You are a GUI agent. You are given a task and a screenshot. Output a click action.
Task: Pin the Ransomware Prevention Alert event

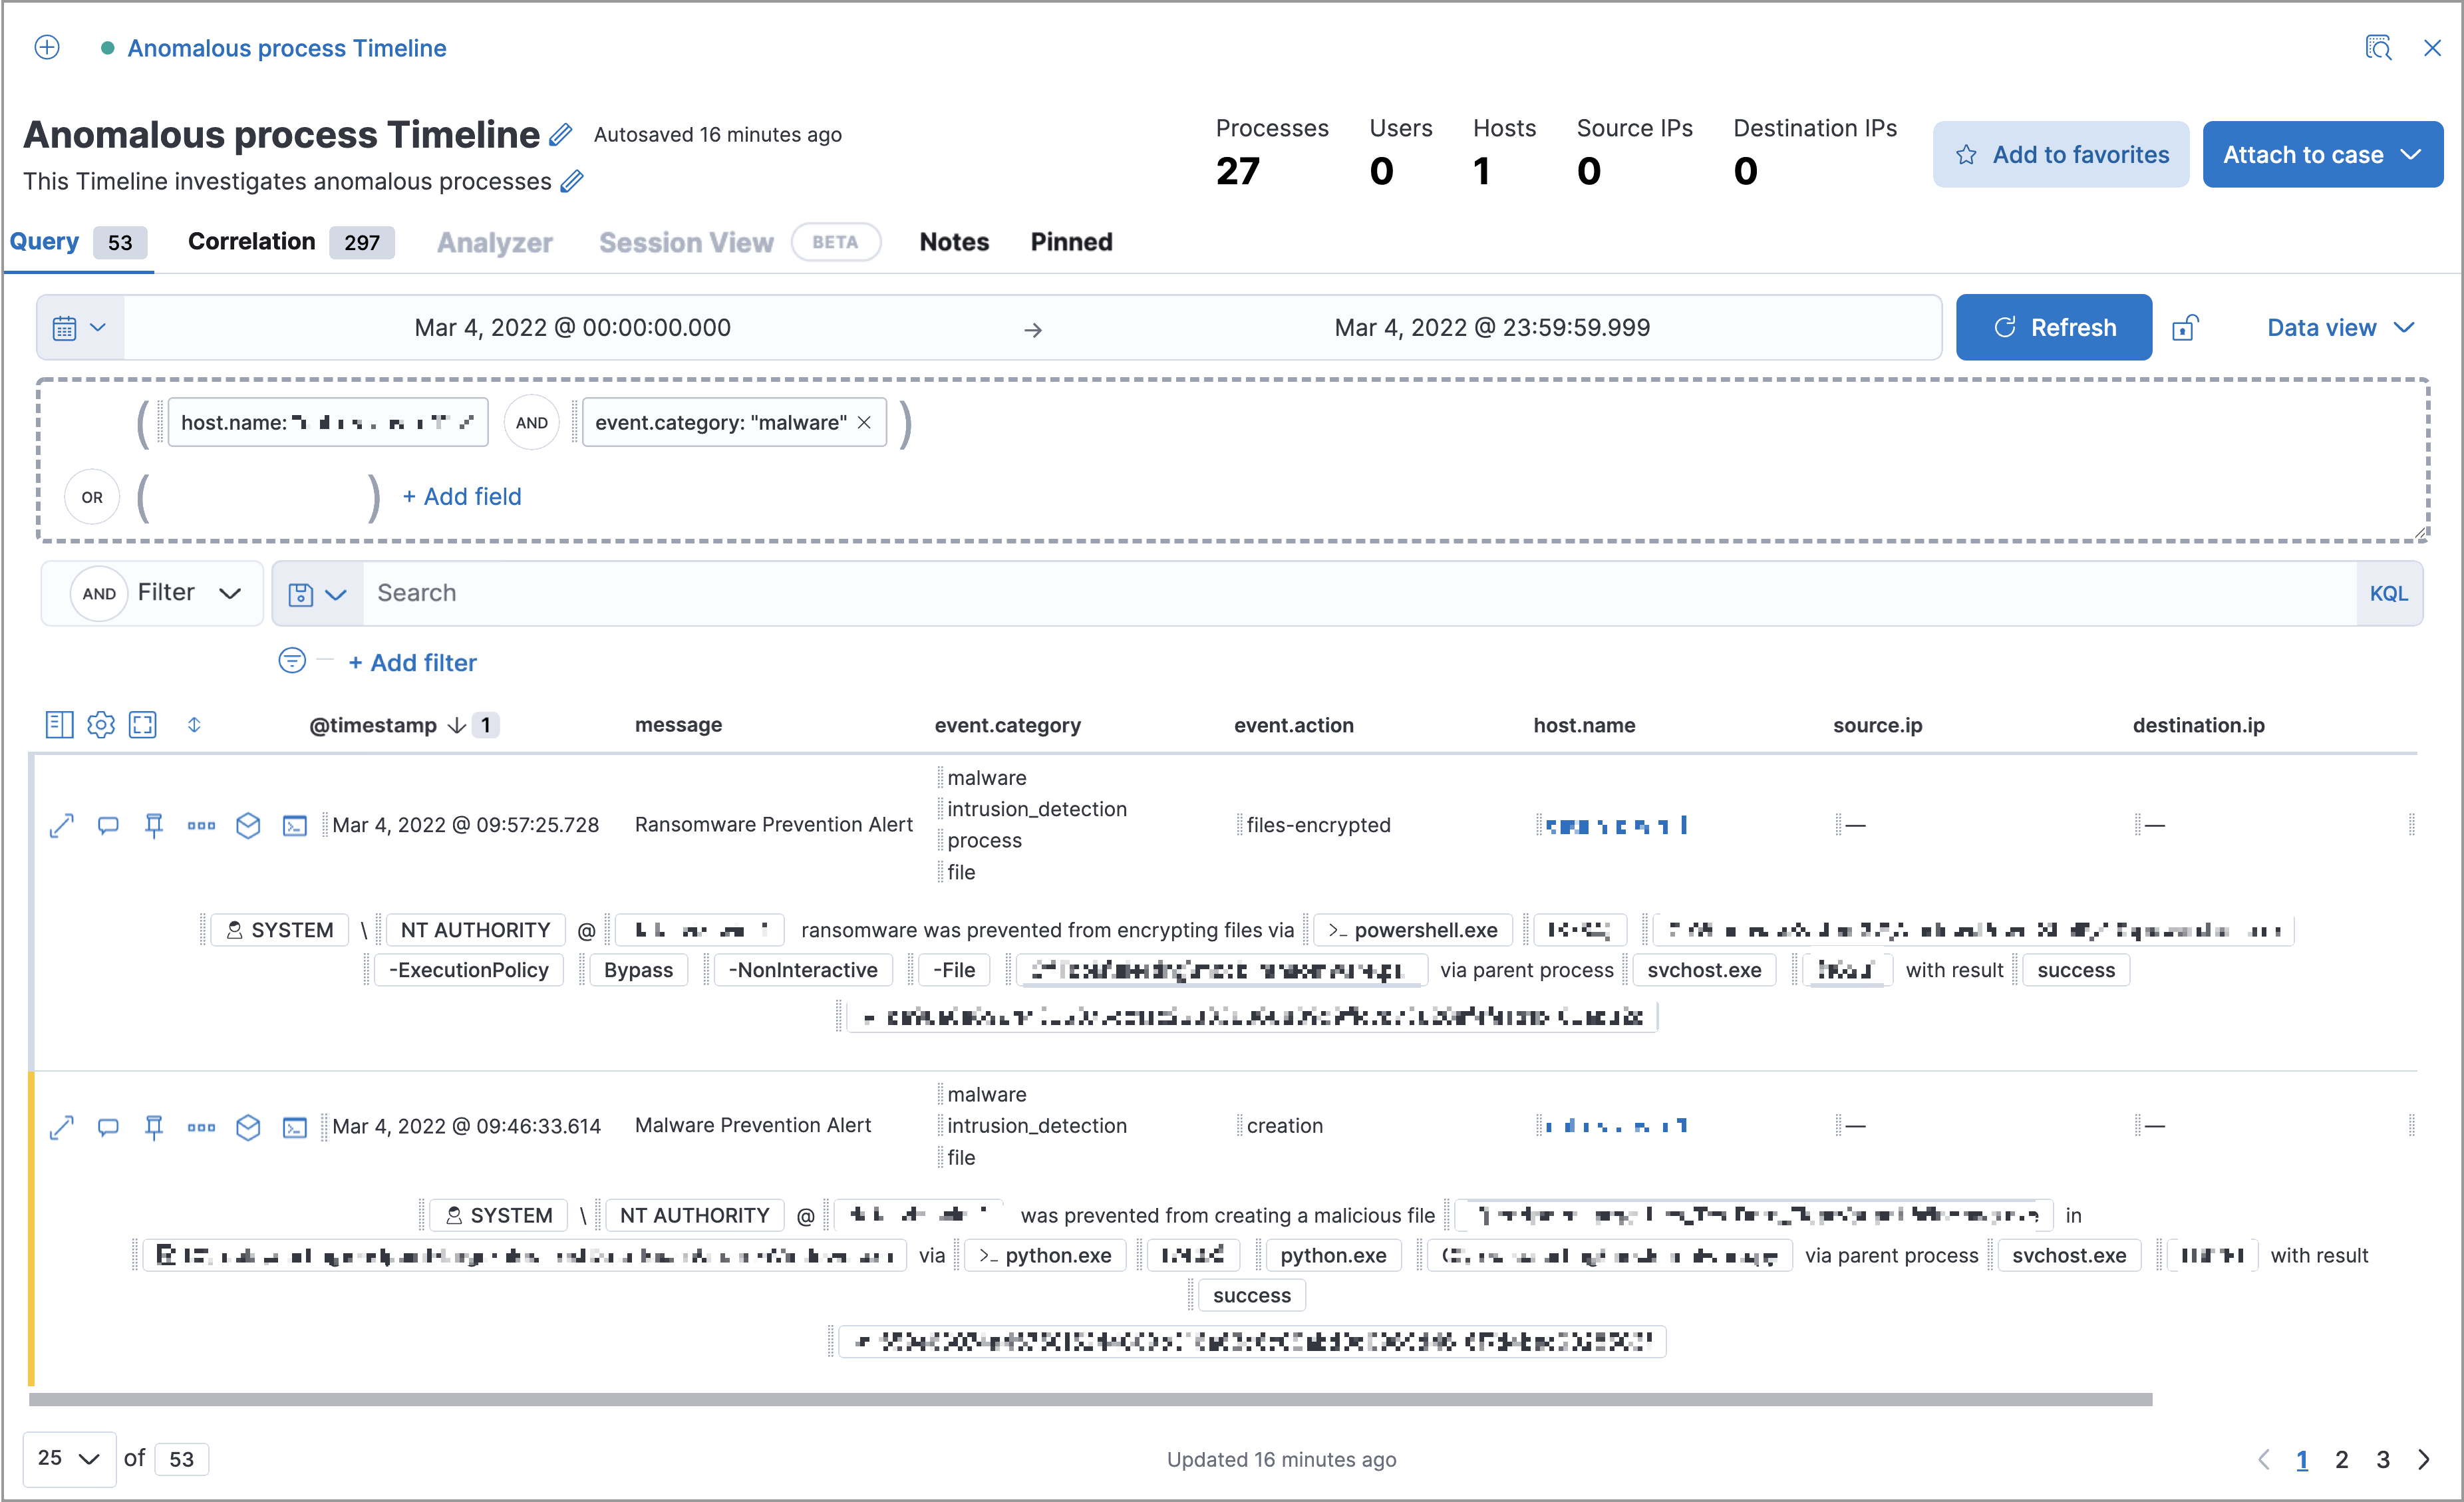154,825
